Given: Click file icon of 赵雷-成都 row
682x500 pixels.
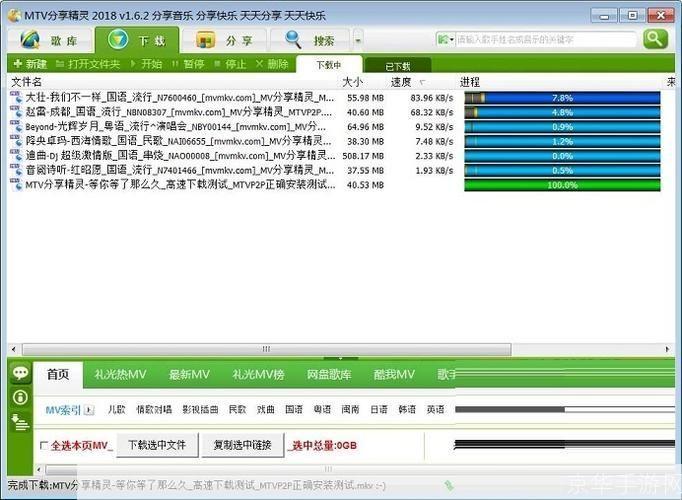Looking at the screenshot, I should [x=16, y=112].
